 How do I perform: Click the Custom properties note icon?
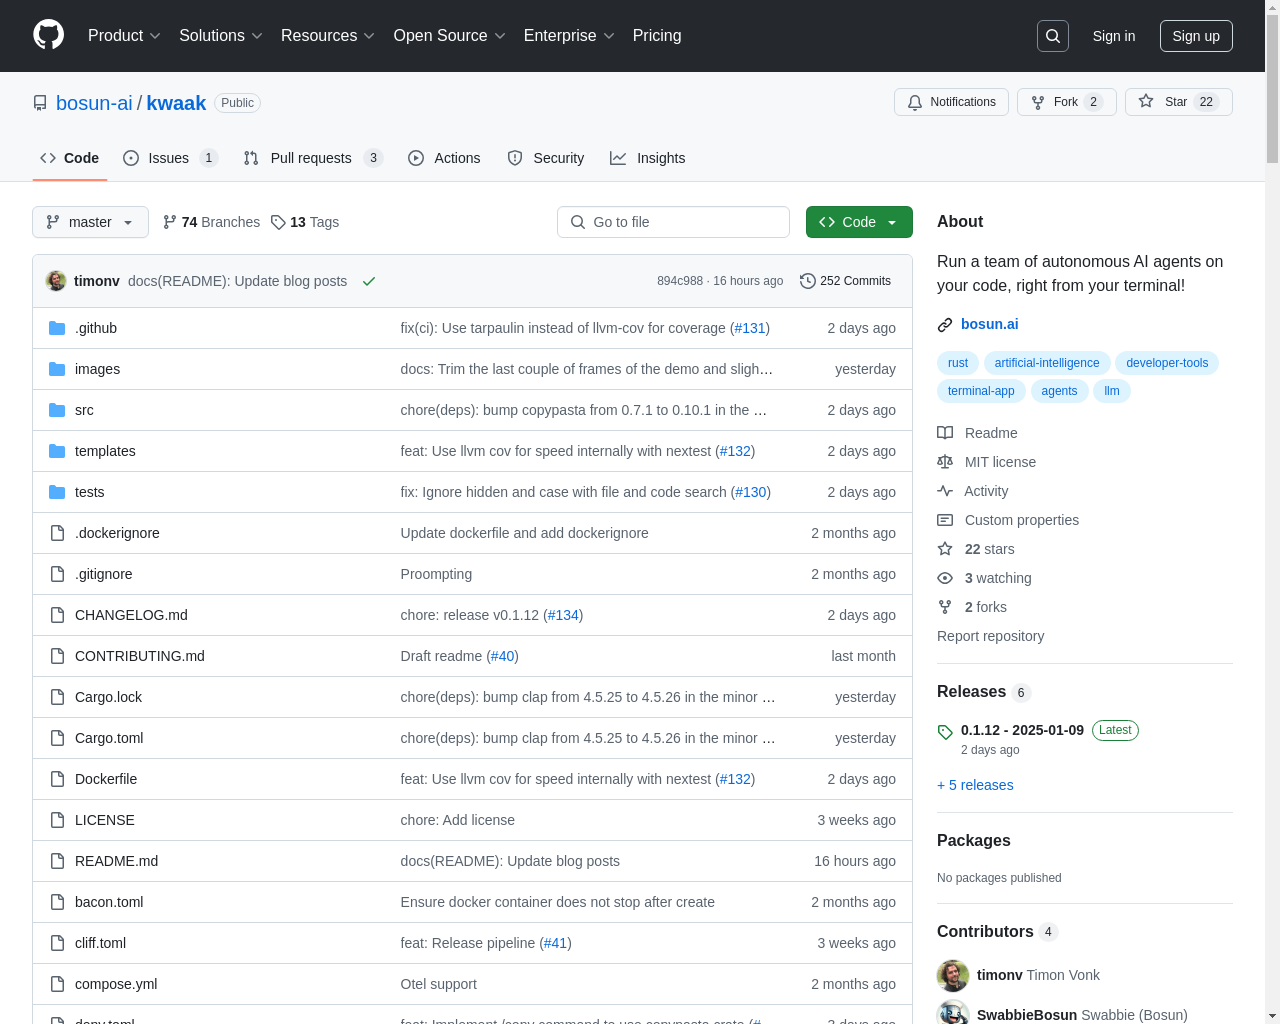click(x=945, y=520)
